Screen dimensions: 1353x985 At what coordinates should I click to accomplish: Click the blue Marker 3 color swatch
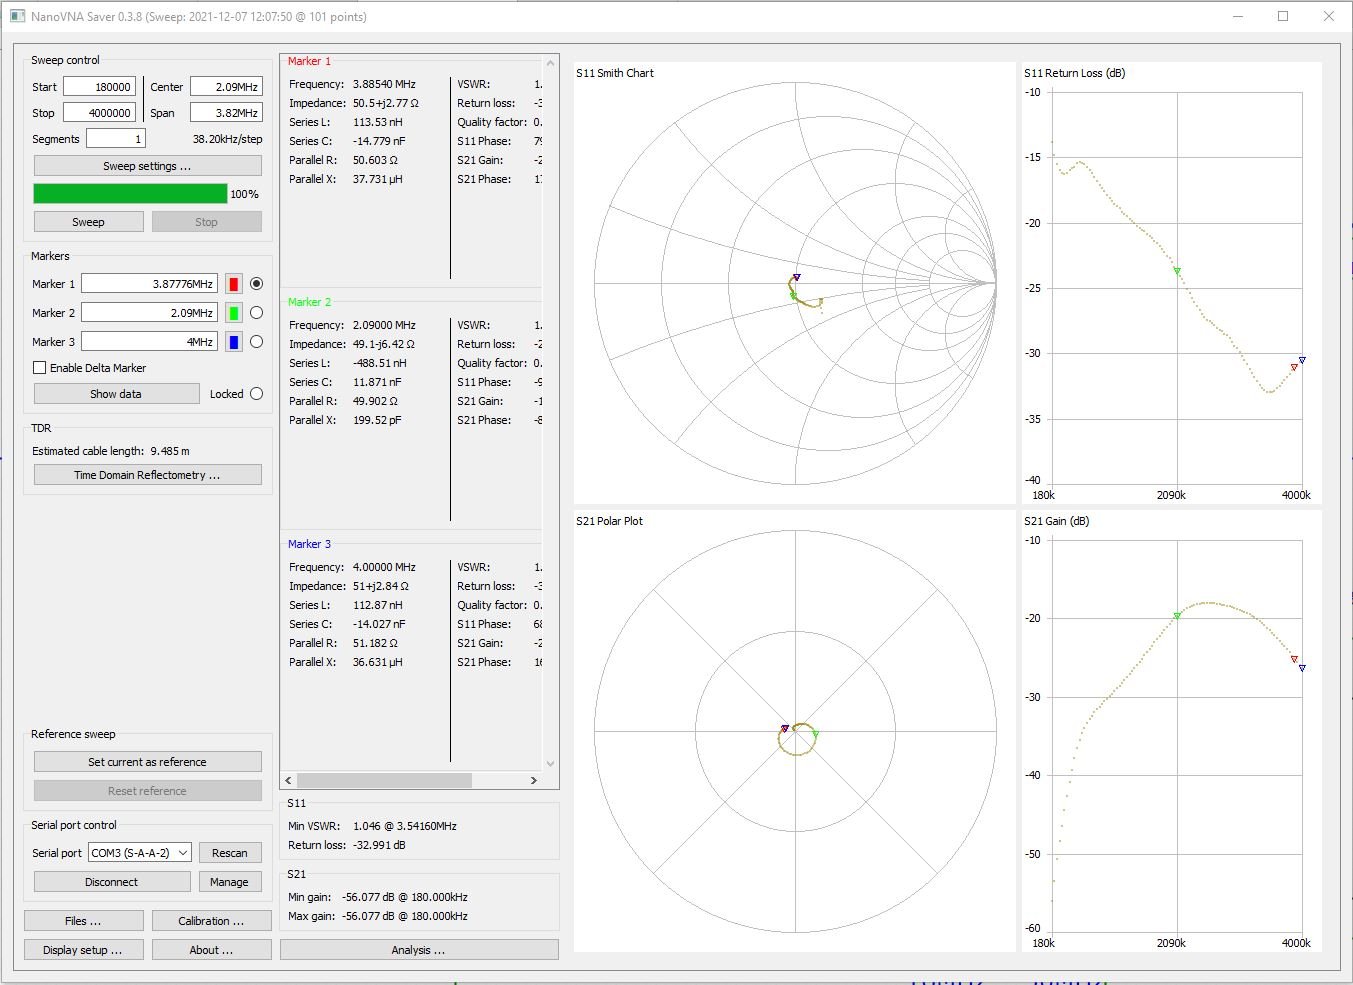233,342
